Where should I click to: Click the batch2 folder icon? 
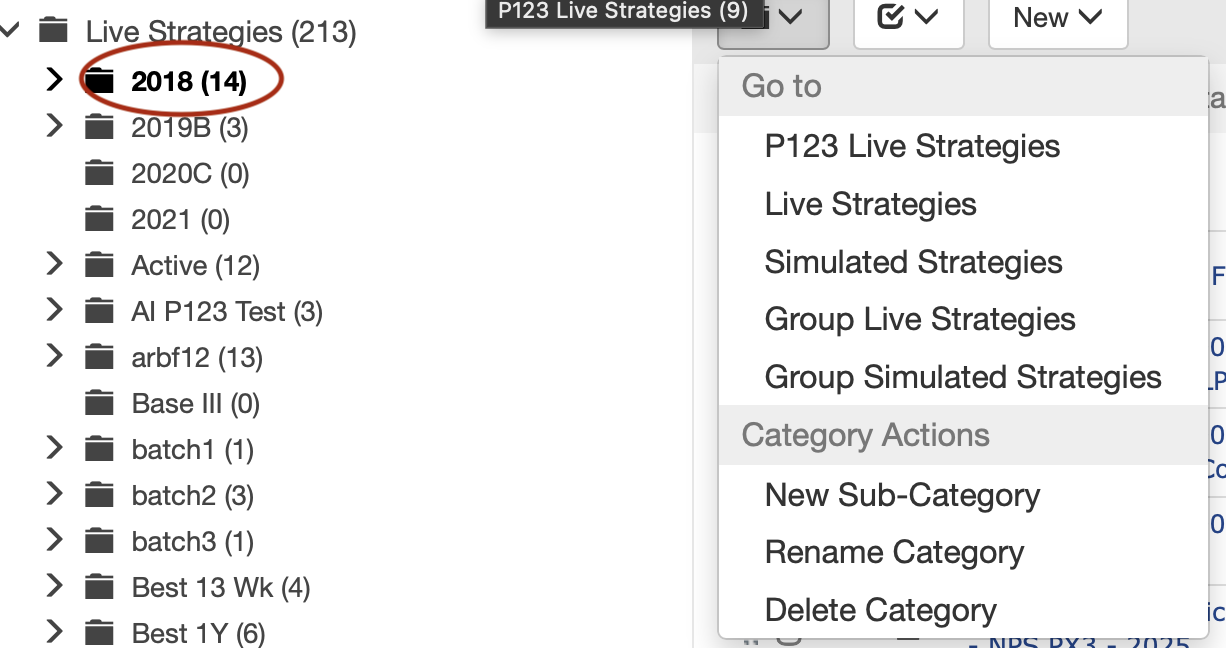[99, 496]
